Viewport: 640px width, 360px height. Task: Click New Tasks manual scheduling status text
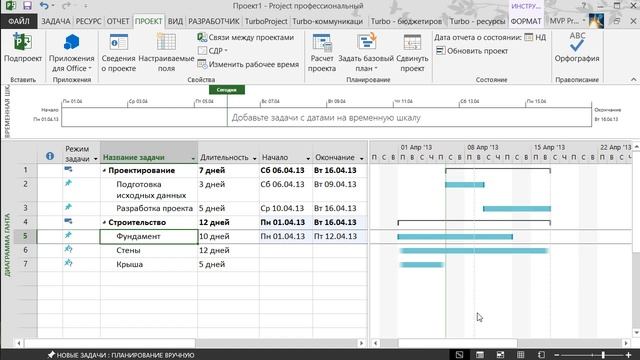[x=121, y=355]
